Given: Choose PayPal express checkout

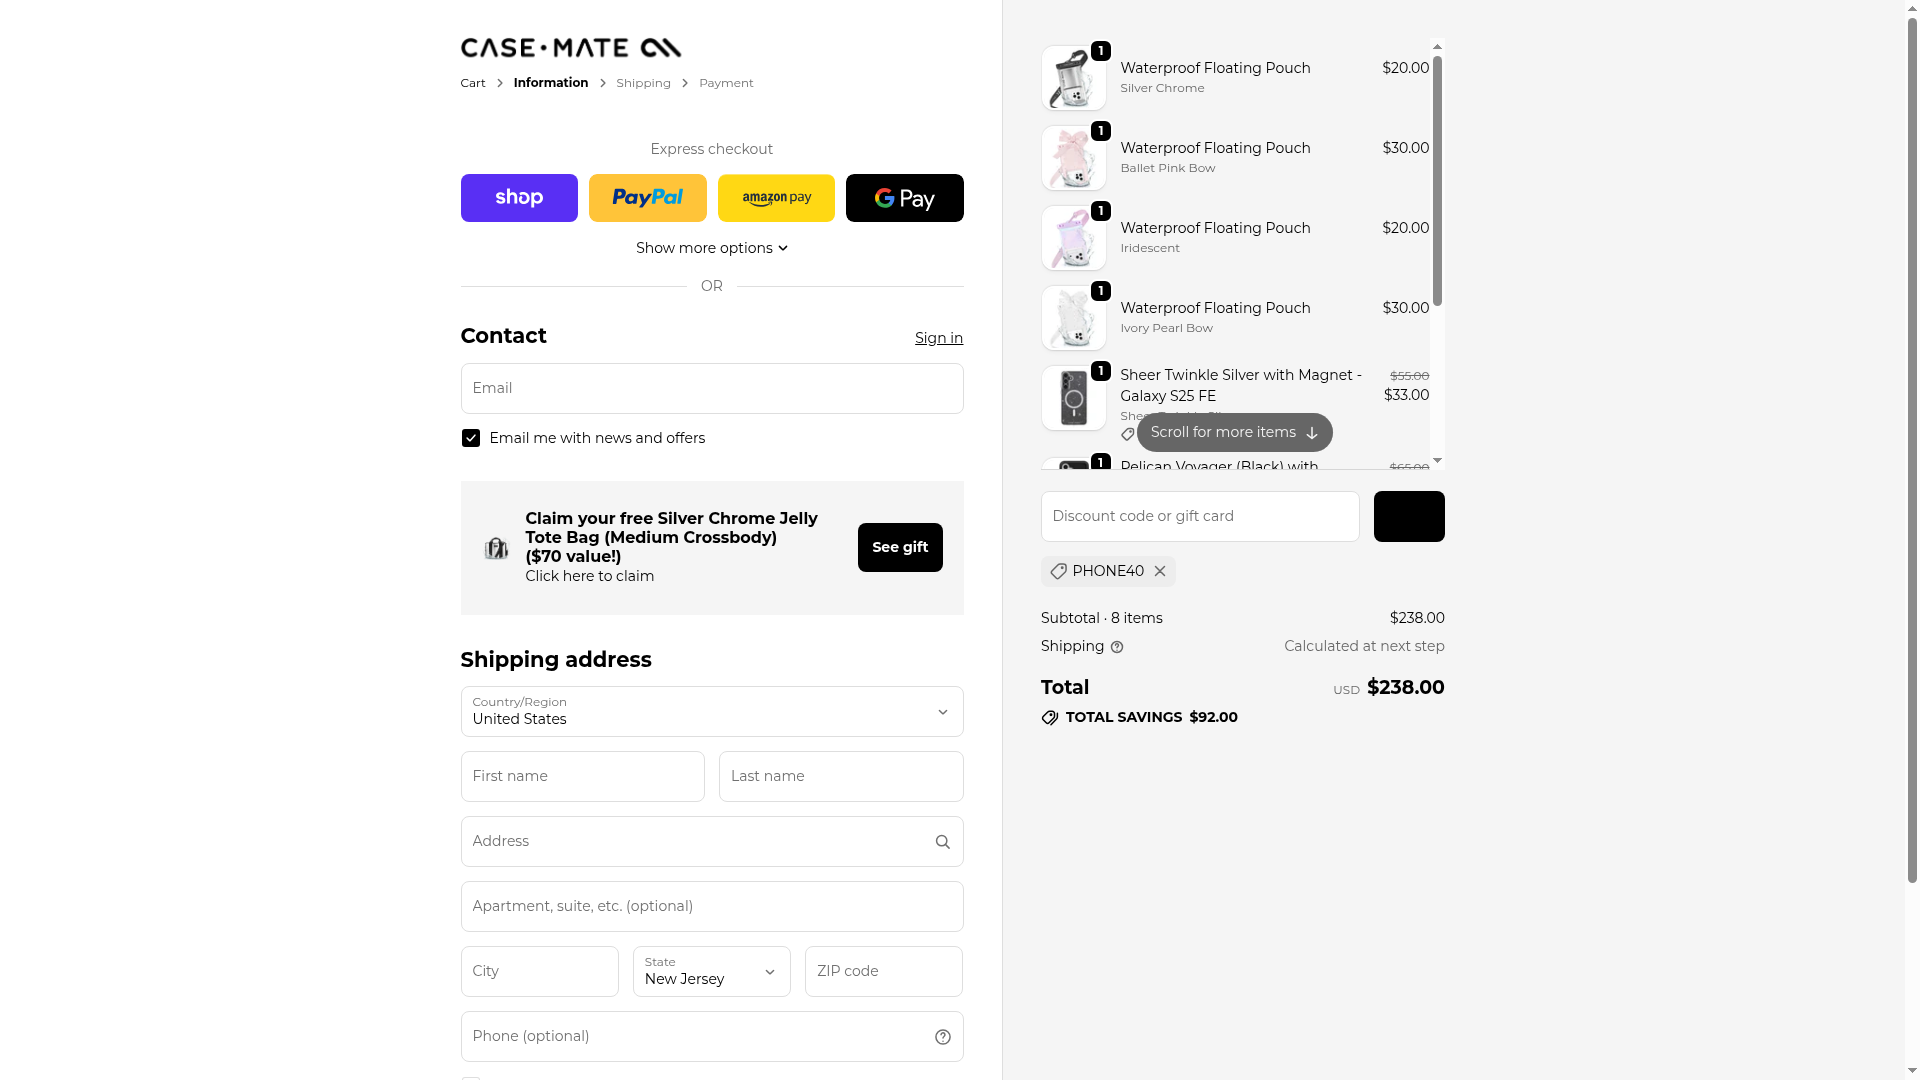Looking at the screenshot, I should click(x=647, y=198).
